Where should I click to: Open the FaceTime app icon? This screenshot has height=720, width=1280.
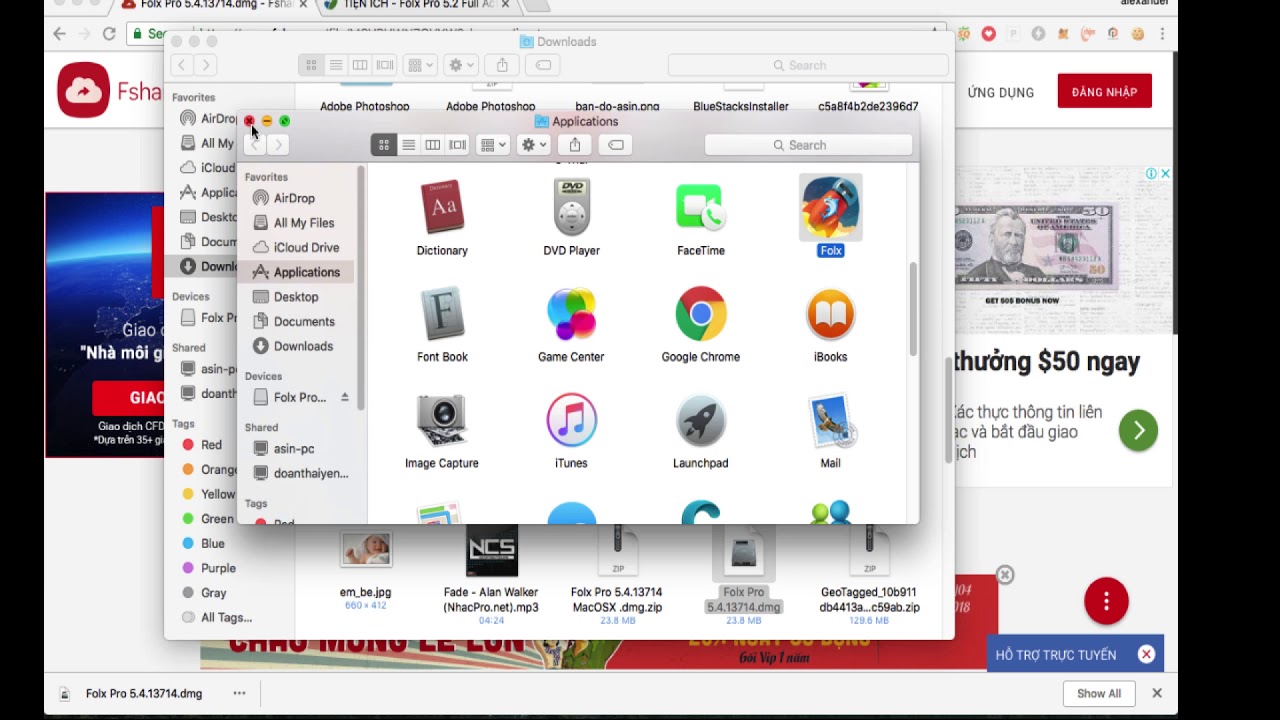tap(700, 208)
